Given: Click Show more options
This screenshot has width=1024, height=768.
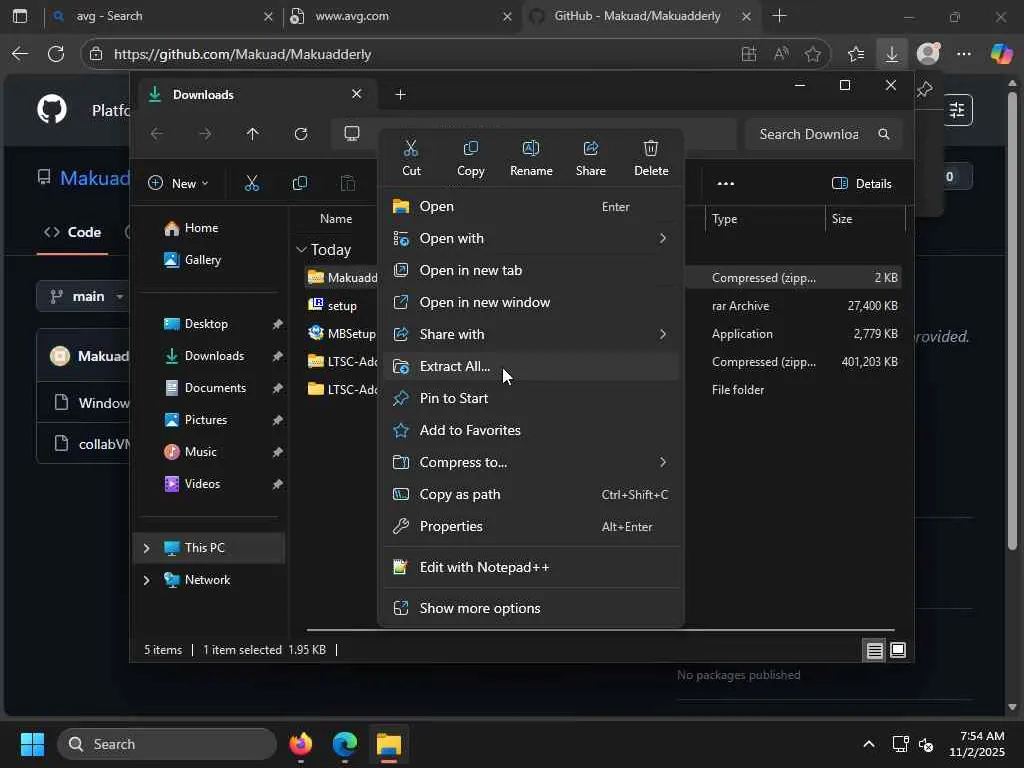Looking at the screenshot, I should click(x=480, y=608).
